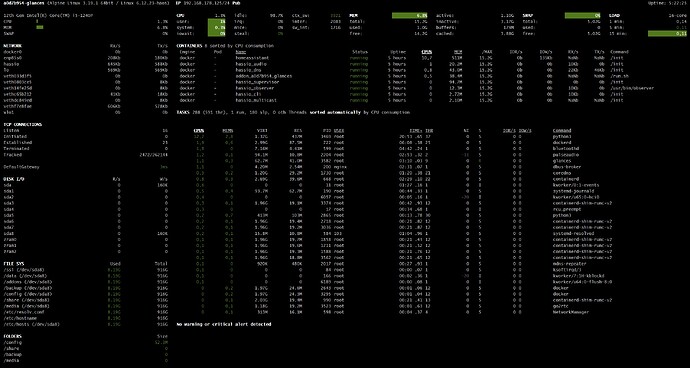
Task: Click the mdns-repeater process row
Action: 403,263
